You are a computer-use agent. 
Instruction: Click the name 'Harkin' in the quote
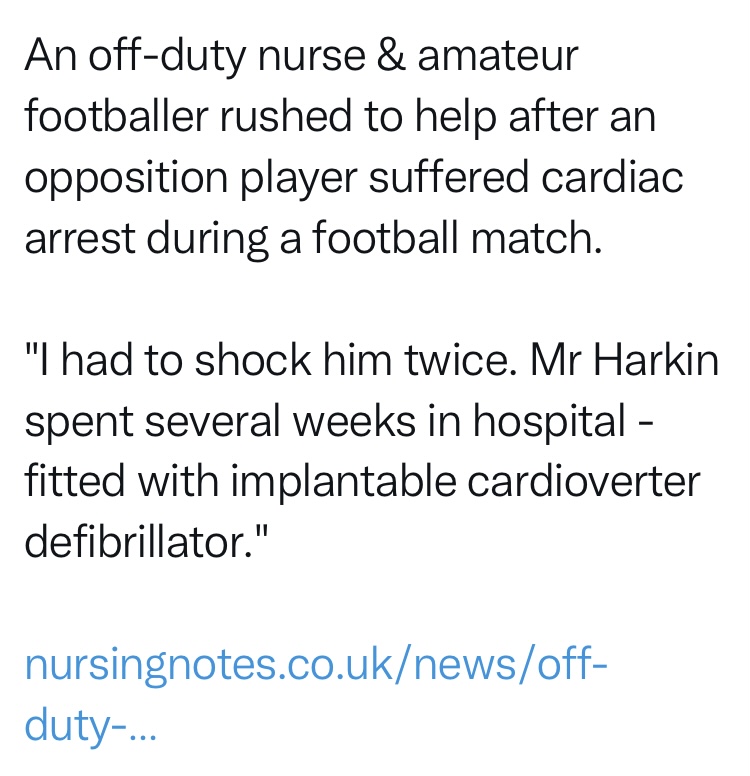click(655, 359)
